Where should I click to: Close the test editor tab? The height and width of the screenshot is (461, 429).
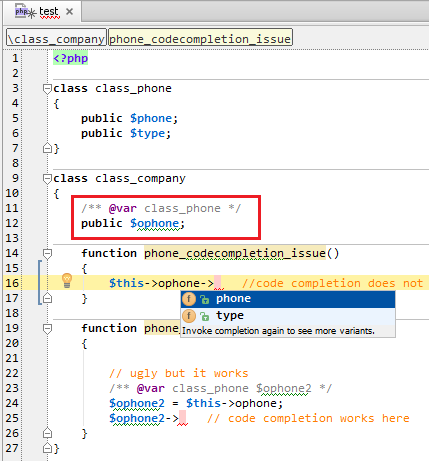click(70, 12)
